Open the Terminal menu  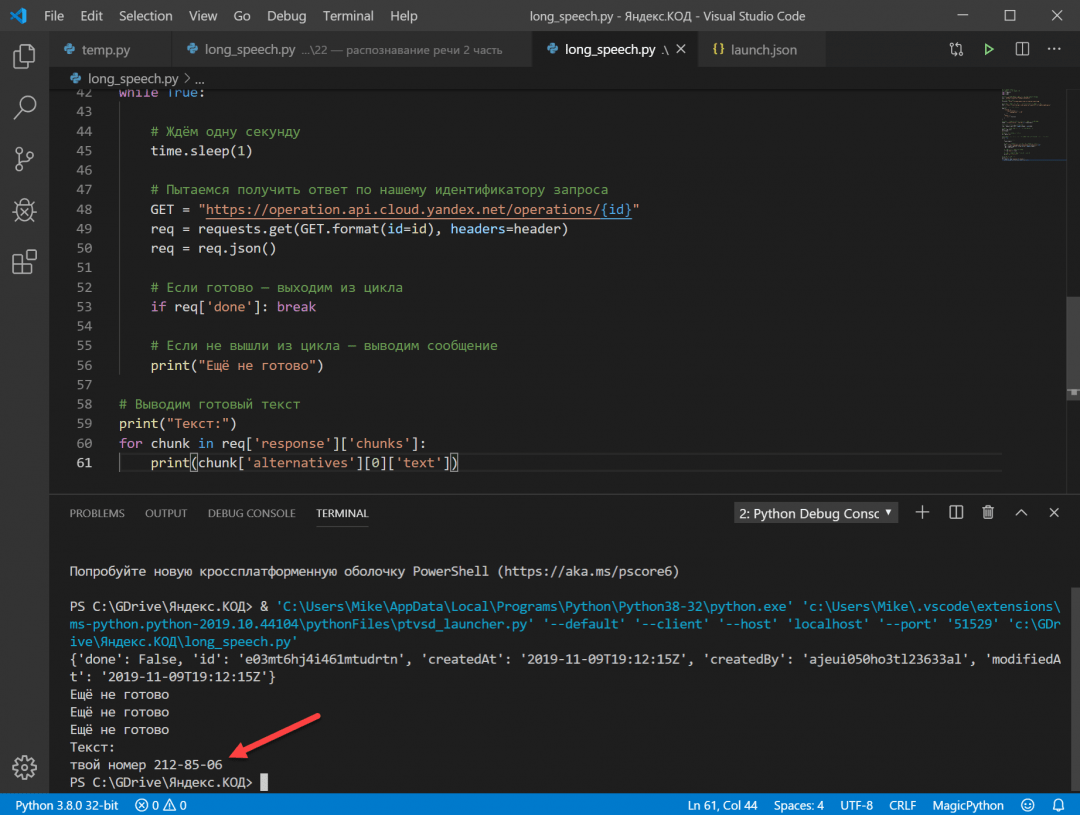(x=348, y=16)
